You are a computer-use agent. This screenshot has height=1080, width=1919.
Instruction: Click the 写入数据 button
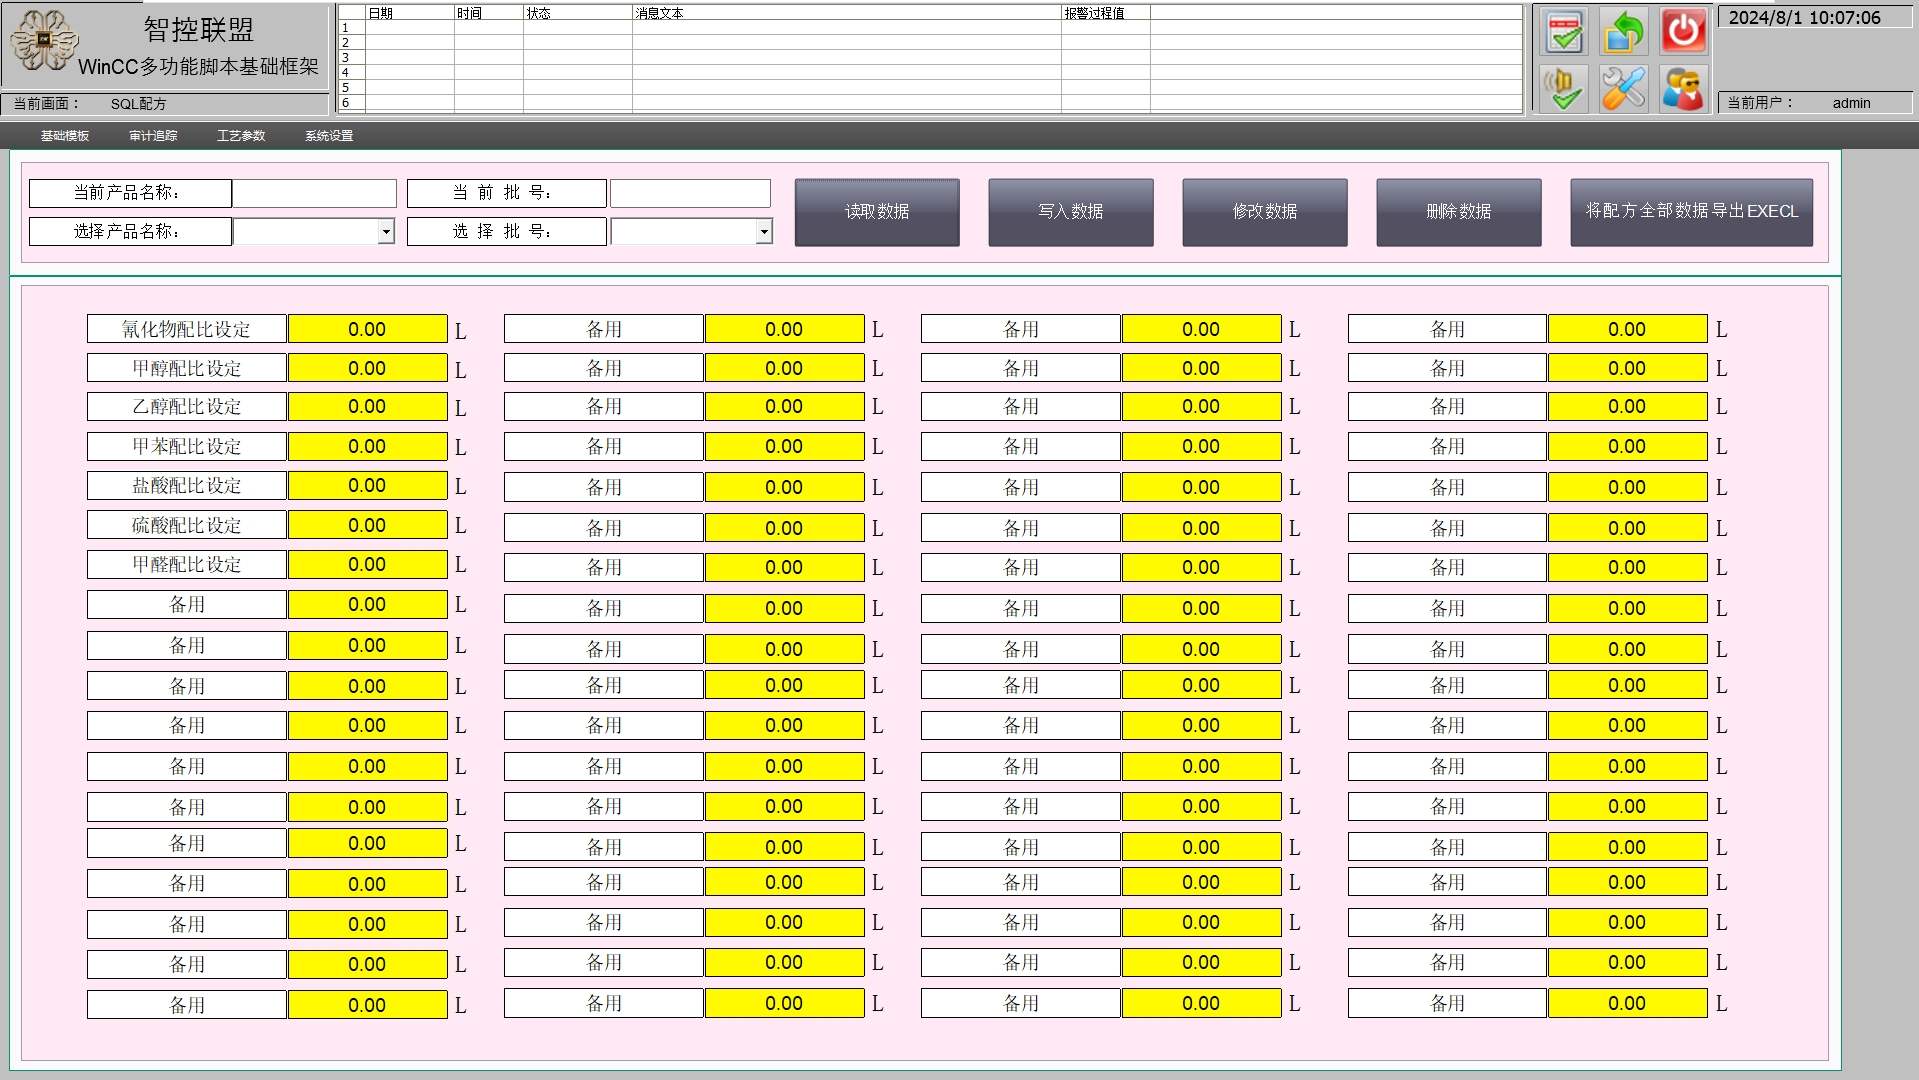click(x=1070, y=212)
